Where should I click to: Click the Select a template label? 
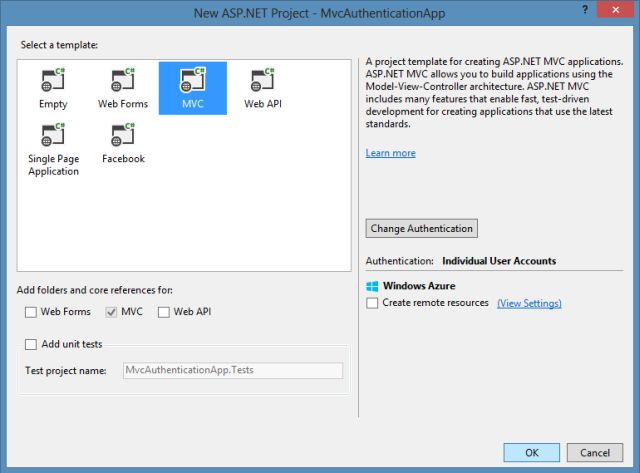tap(59, 45)
